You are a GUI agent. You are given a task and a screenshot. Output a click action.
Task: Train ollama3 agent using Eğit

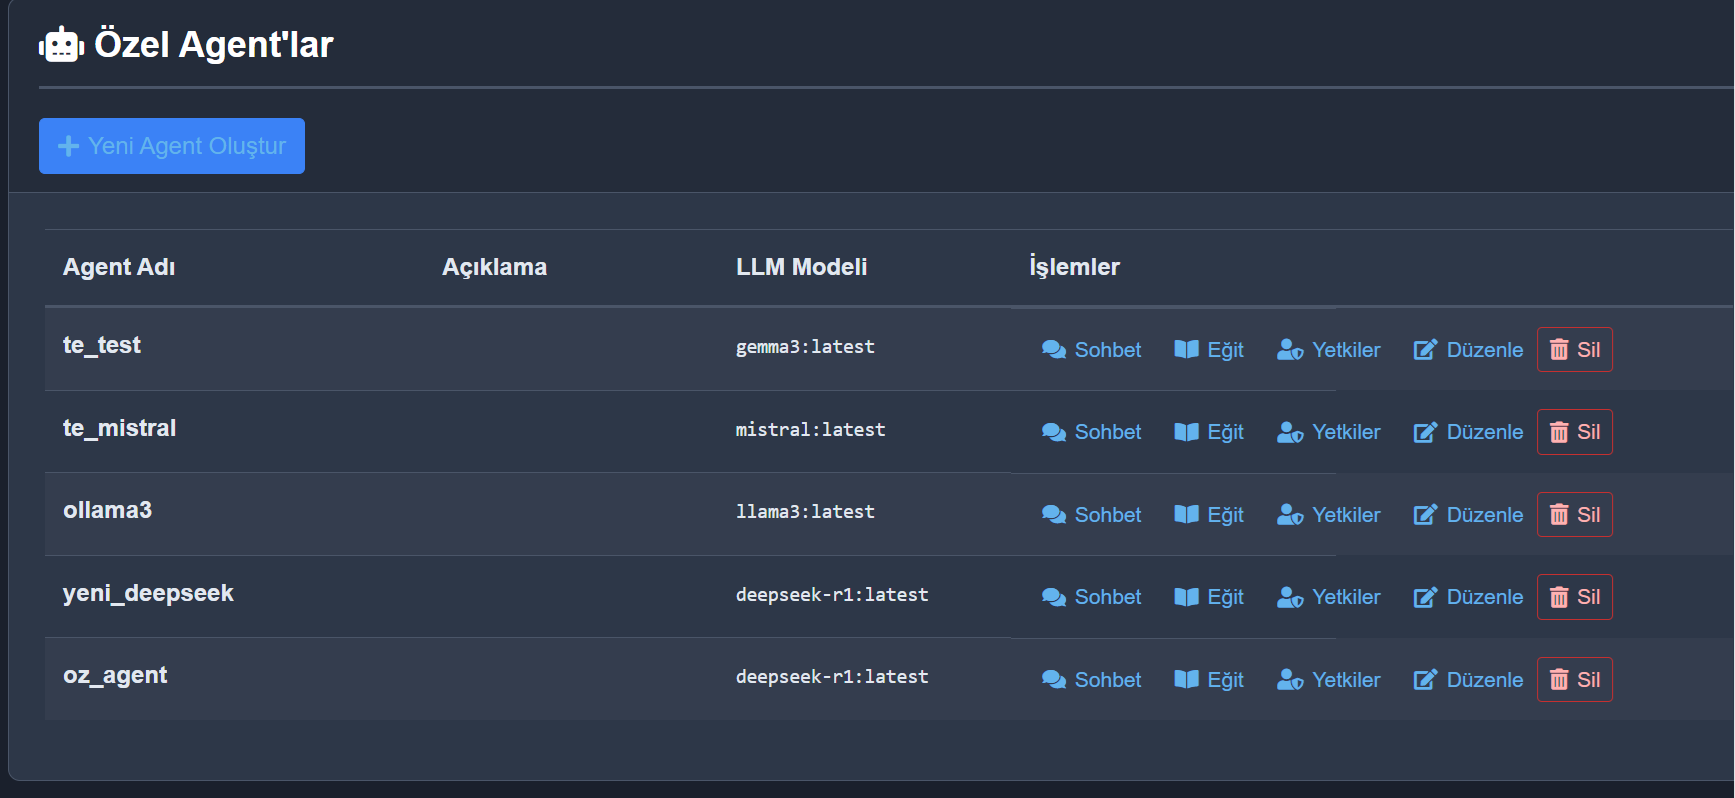[1208, 515]
